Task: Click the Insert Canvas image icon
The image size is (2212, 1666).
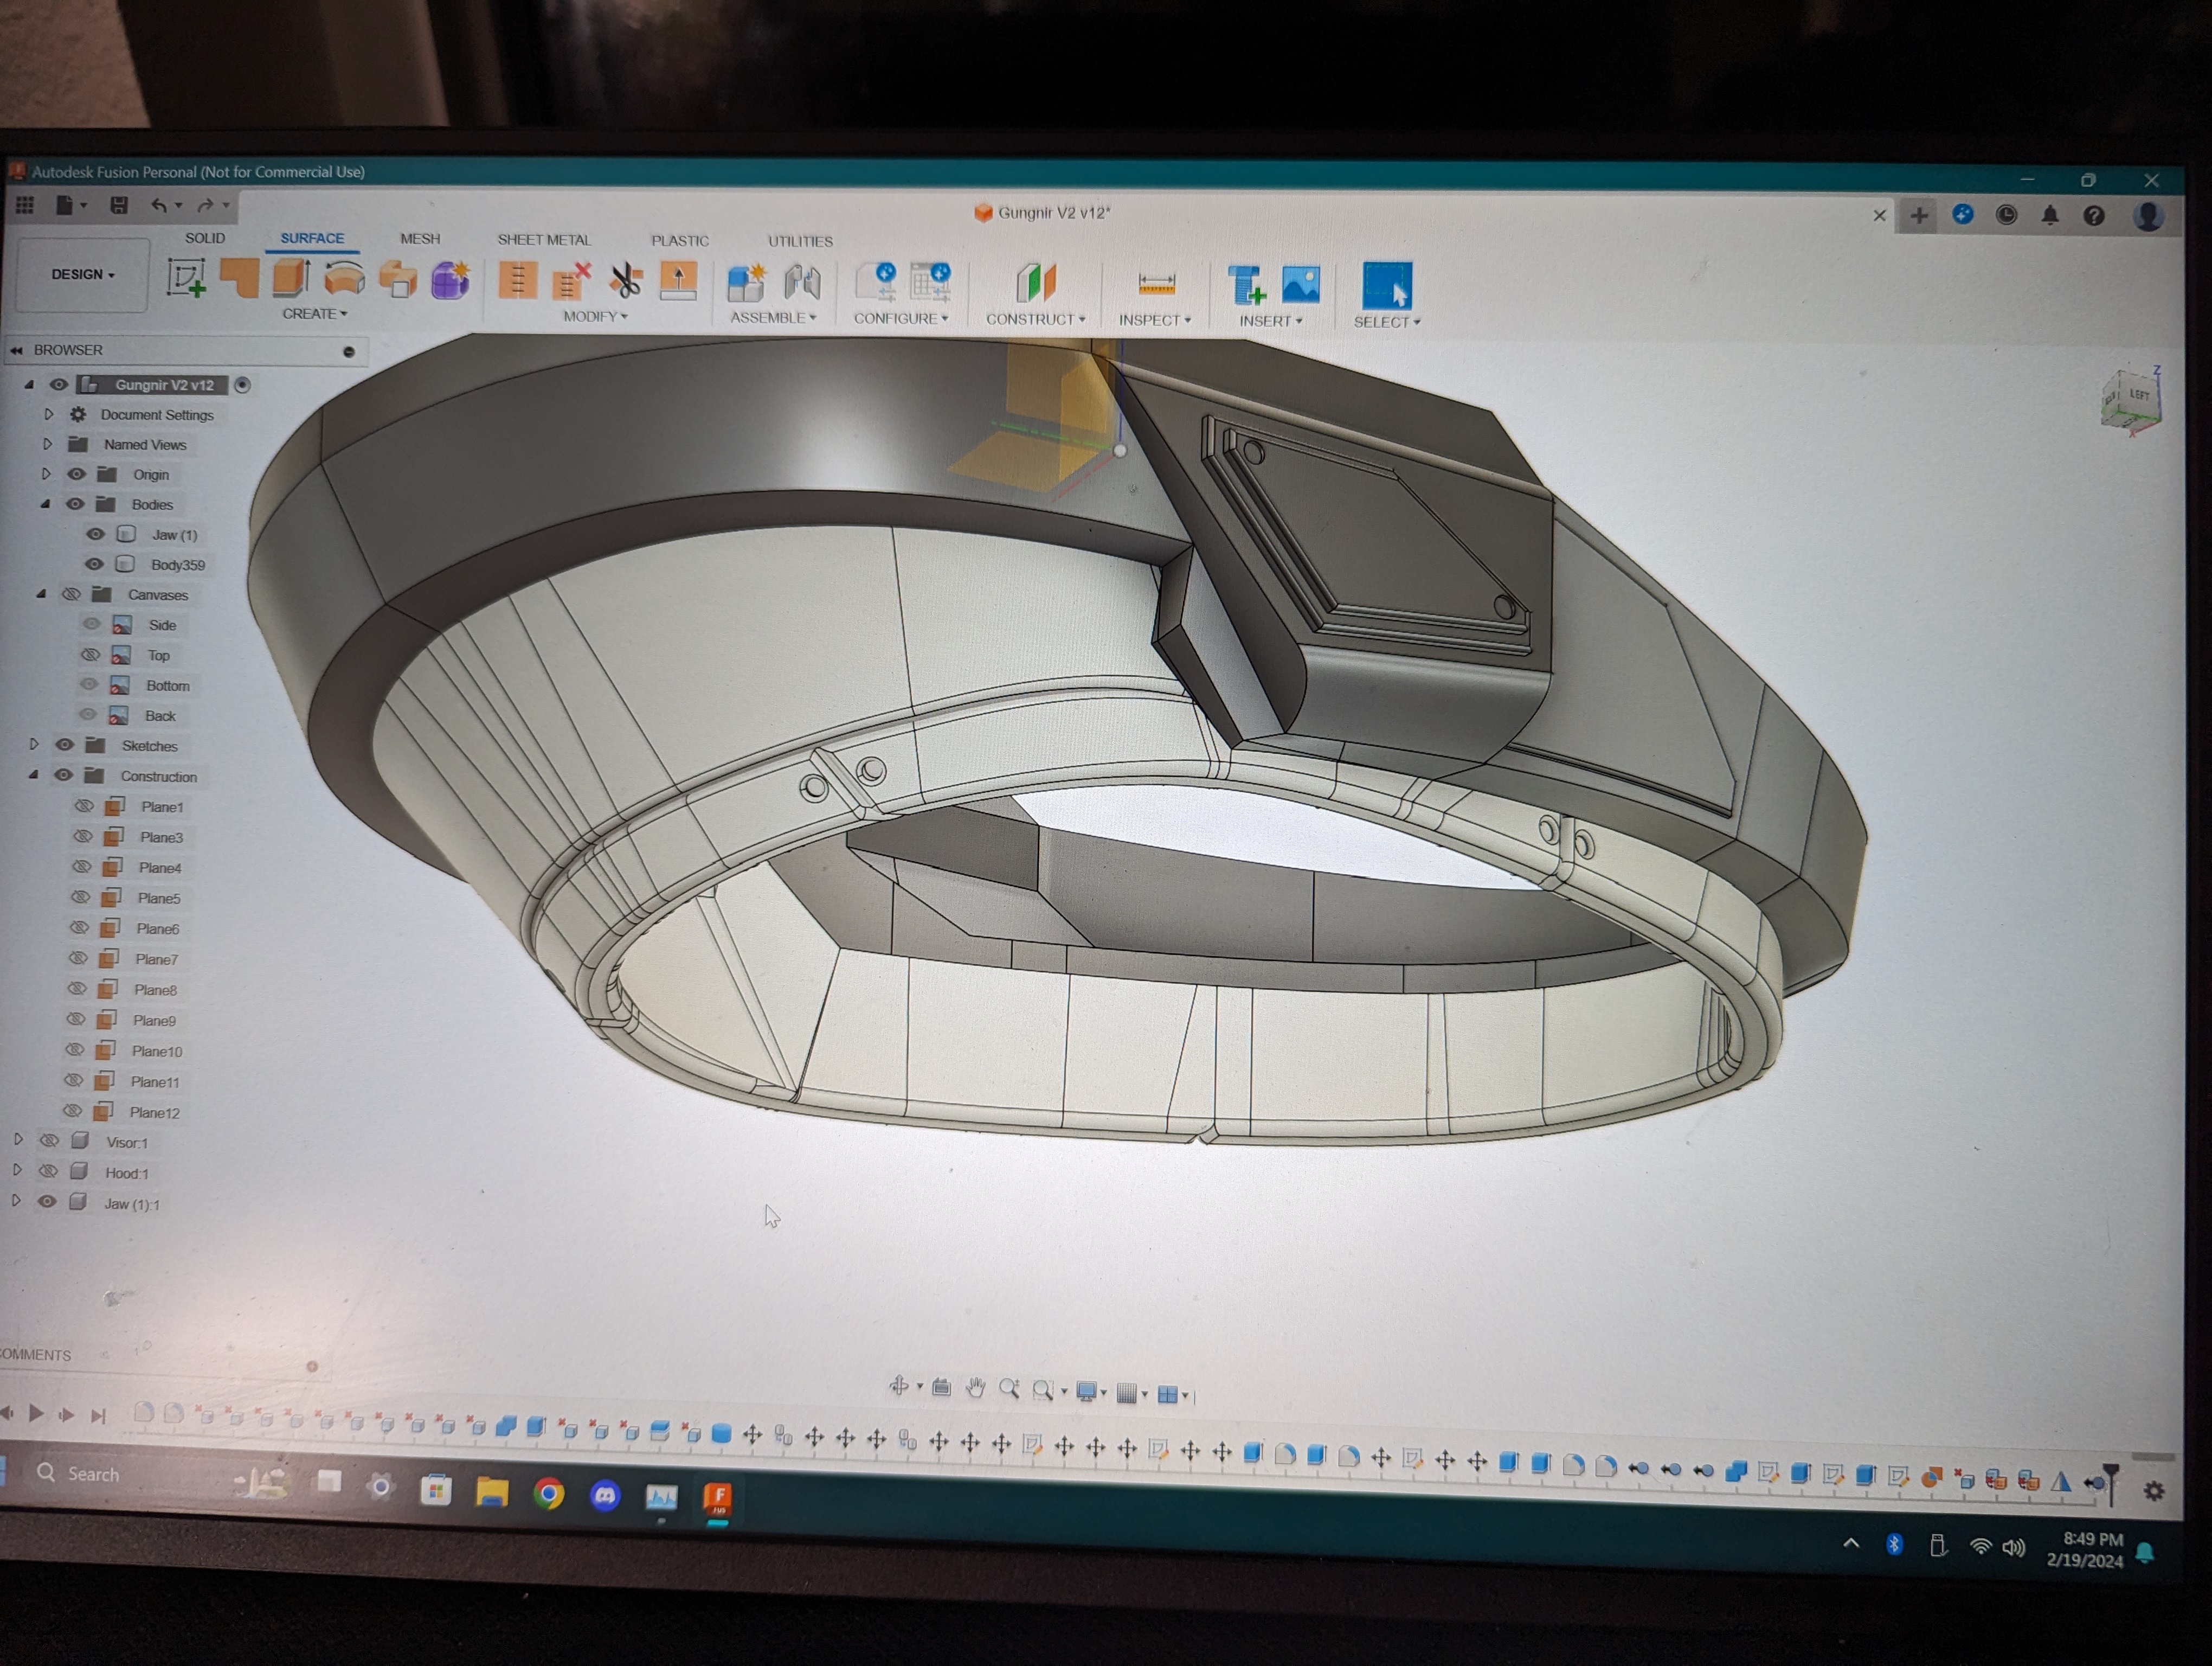Action: click(1300, 285)
